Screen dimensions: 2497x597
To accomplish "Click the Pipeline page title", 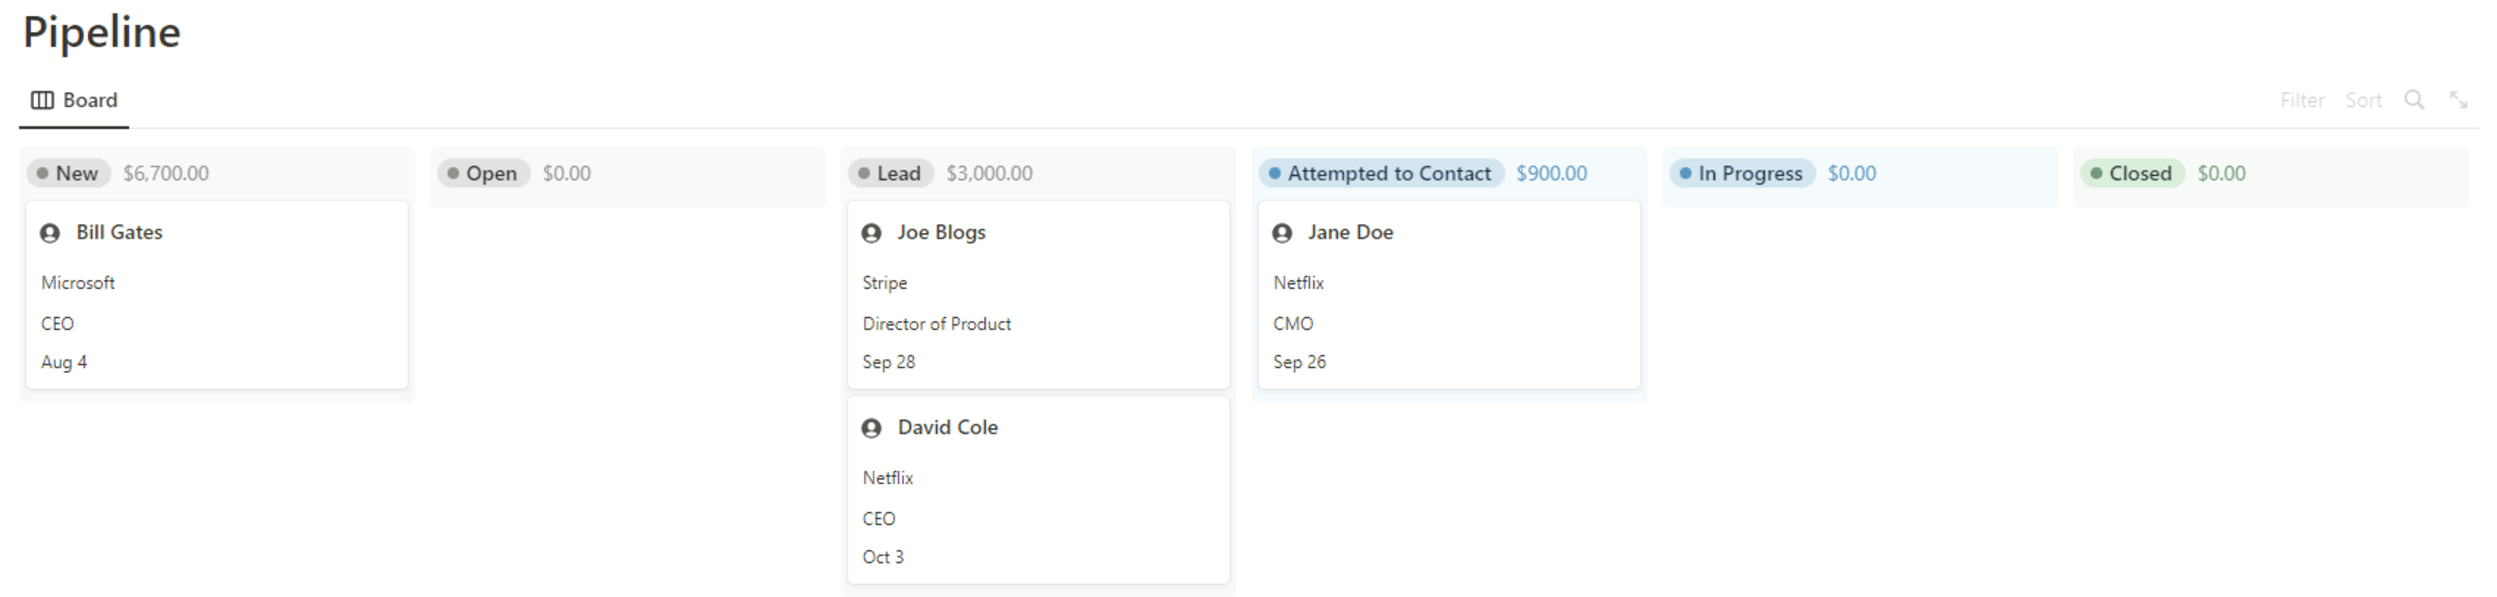I will pos(102,32).
